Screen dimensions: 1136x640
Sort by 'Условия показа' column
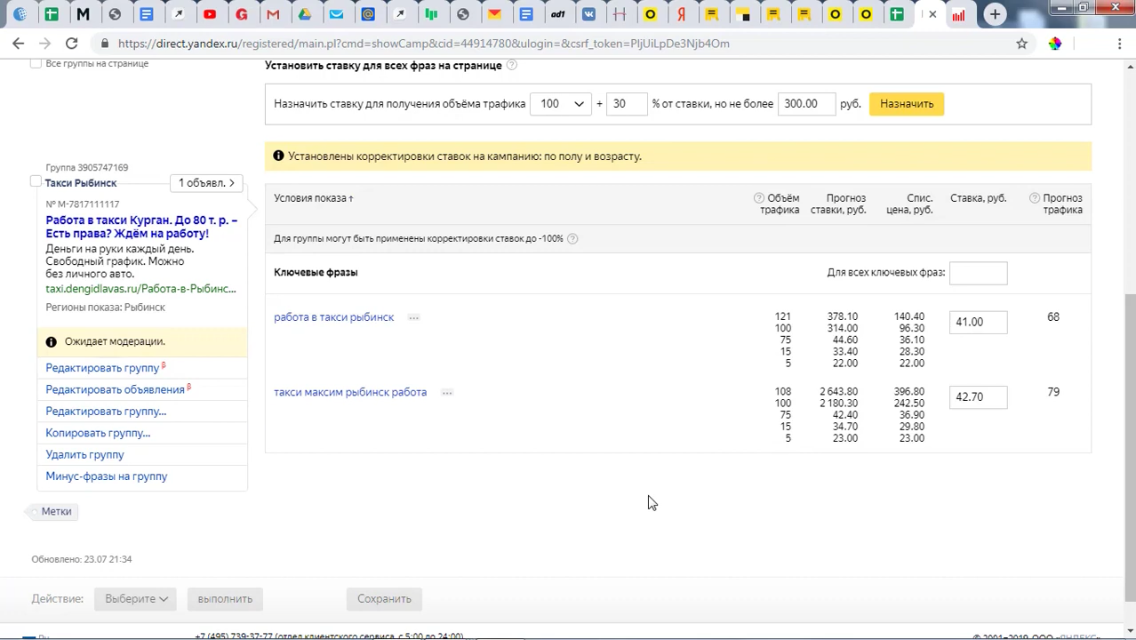point(314,198)
